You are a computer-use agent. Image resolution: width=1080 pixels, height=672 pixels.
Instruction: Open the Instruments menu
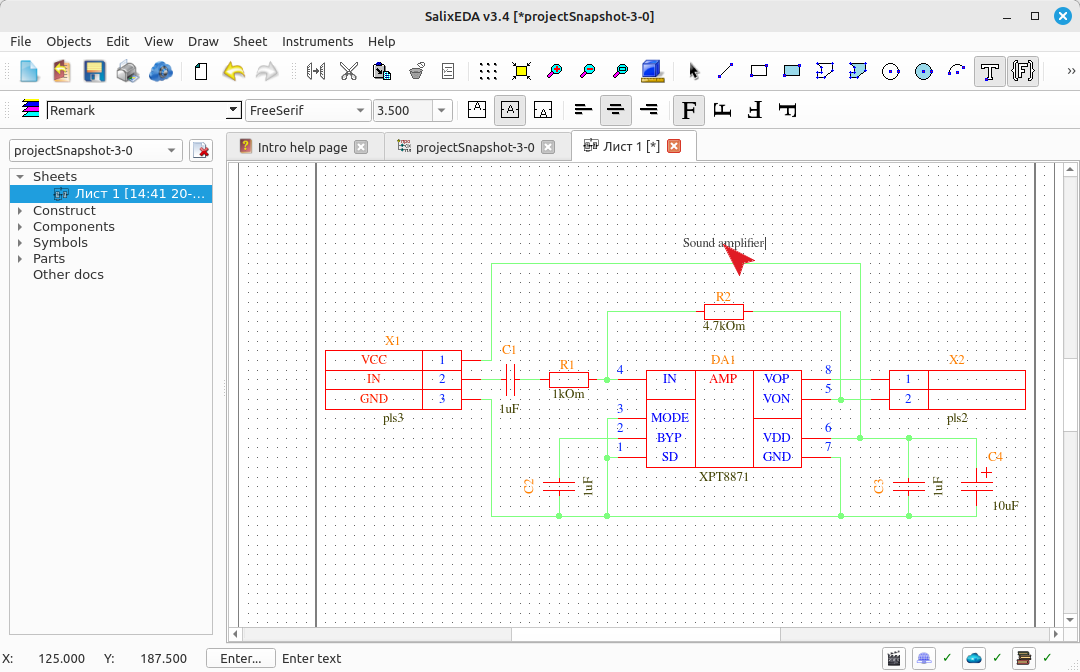click(318, 41)
